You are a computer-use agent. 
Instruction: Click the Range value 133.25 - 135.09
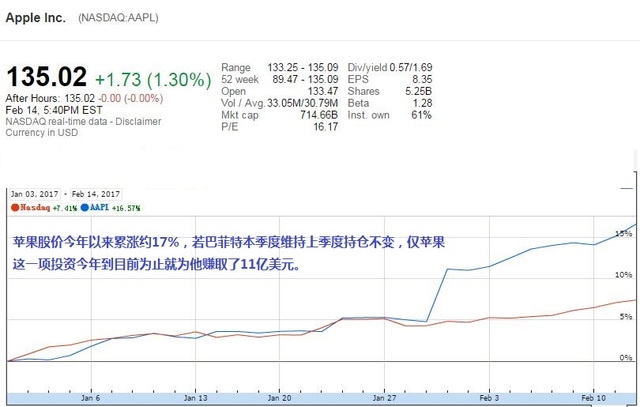coord(303,67)
